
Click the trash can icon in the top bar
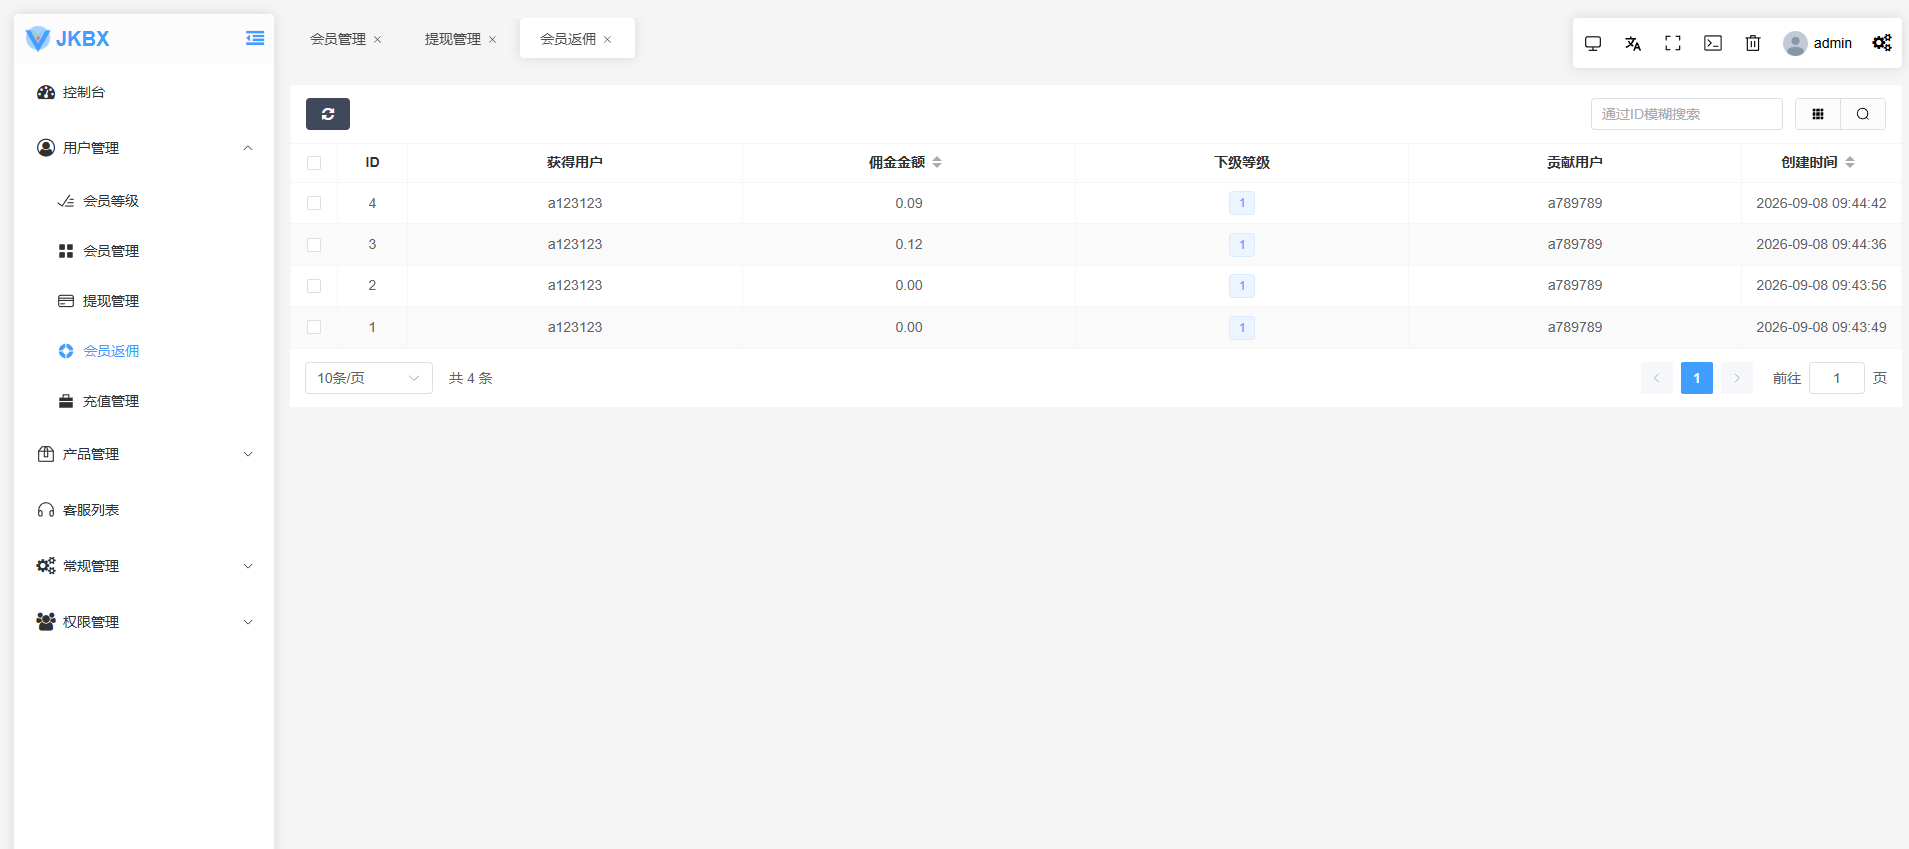(x=1753, y=43)
